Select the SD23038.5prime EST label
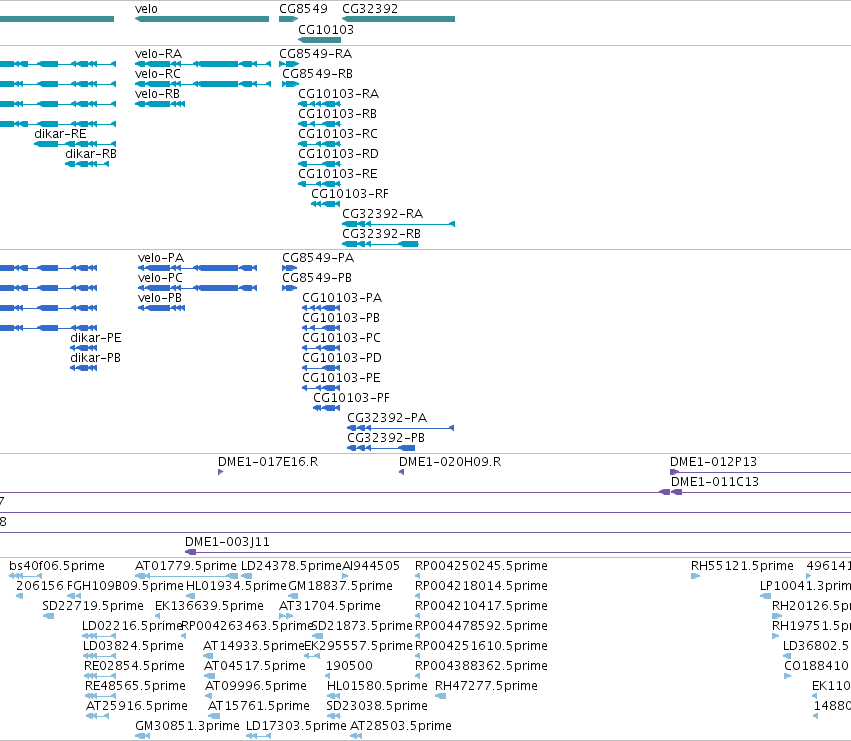The height and width of the screenshot is (741, 851). click(377, 706)
